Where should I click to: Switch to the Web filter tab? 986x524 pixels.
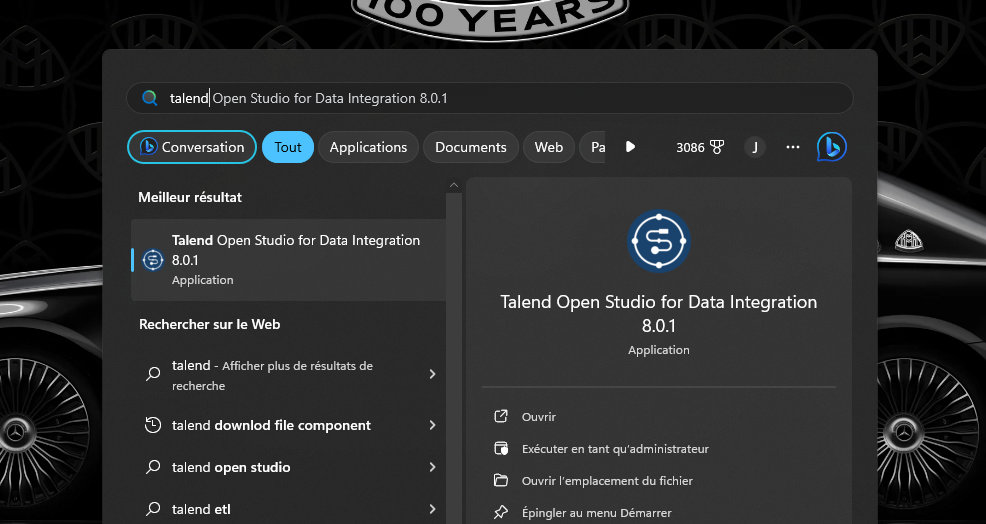pos(548,147)
